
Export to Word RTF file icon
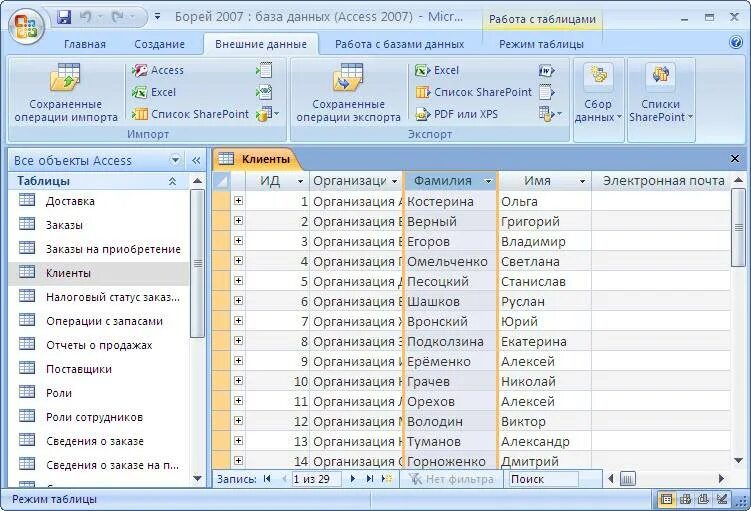tap(546, 70)
